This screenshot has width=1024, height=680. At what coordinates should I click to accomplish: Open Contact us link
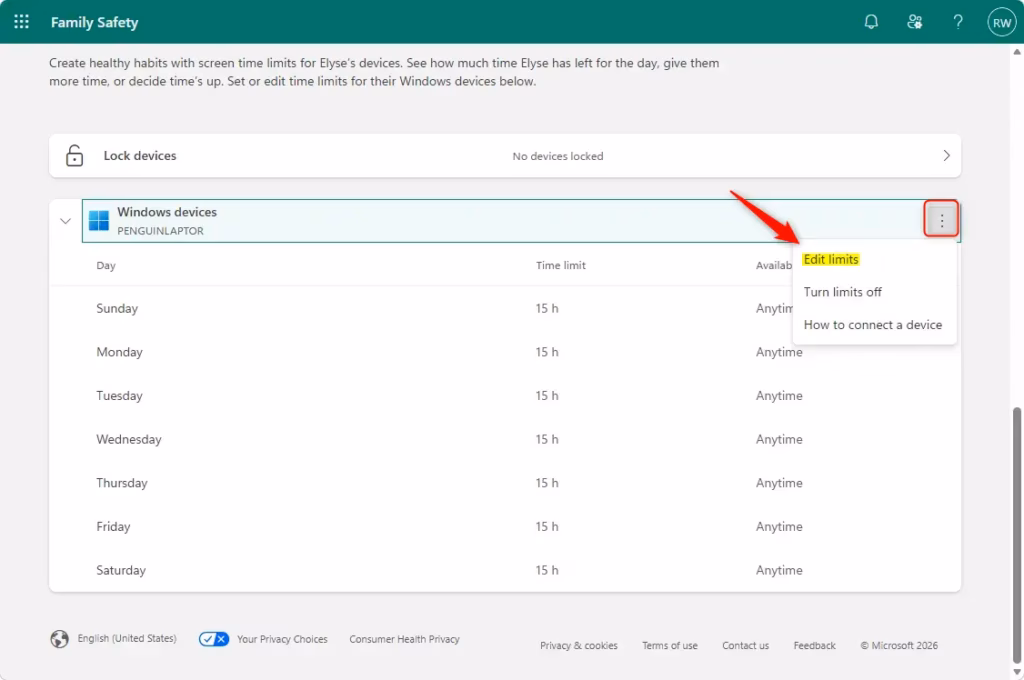(x=745, y=645)
